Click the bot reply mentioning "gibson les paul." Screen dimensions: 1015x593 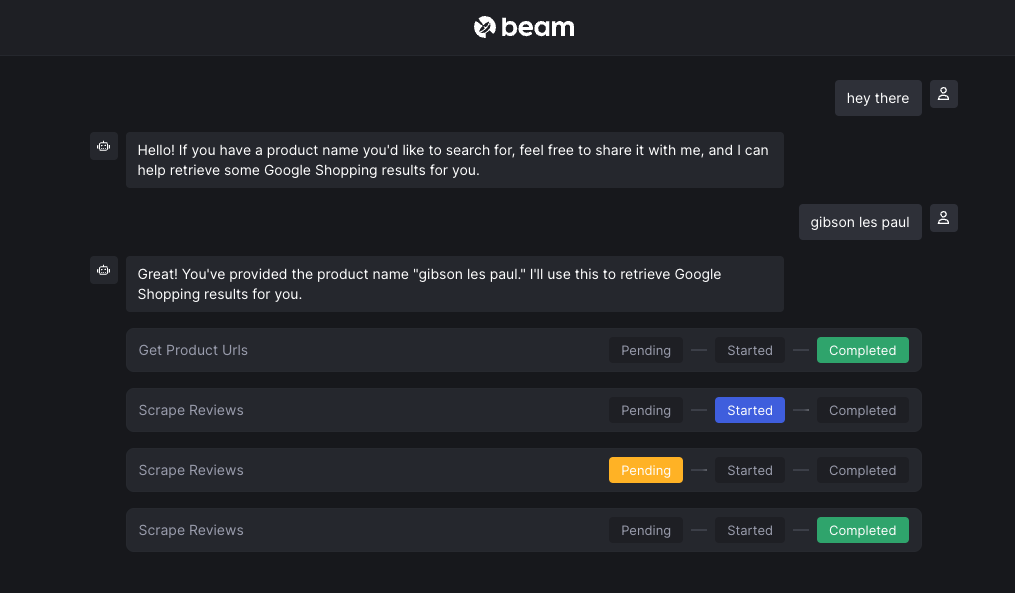(454, 284)
